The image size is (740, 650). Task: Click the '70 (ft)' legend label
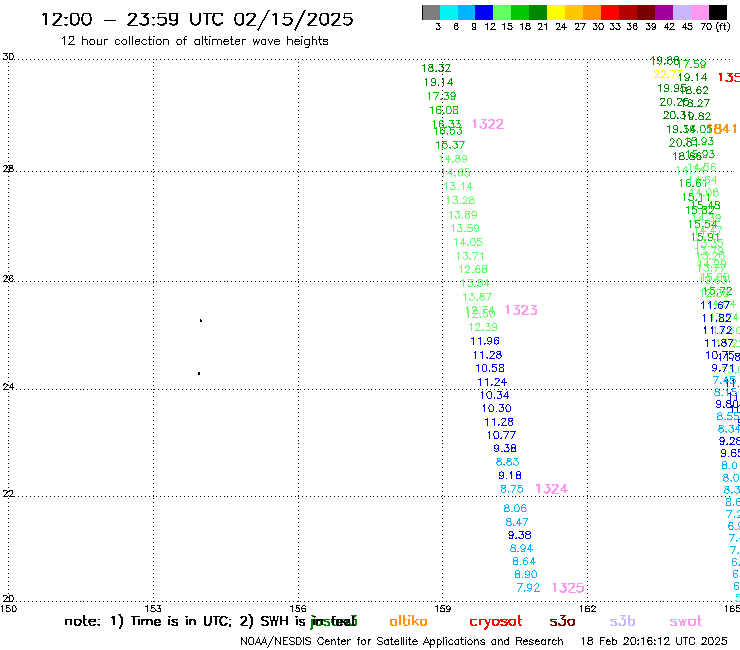715,27
